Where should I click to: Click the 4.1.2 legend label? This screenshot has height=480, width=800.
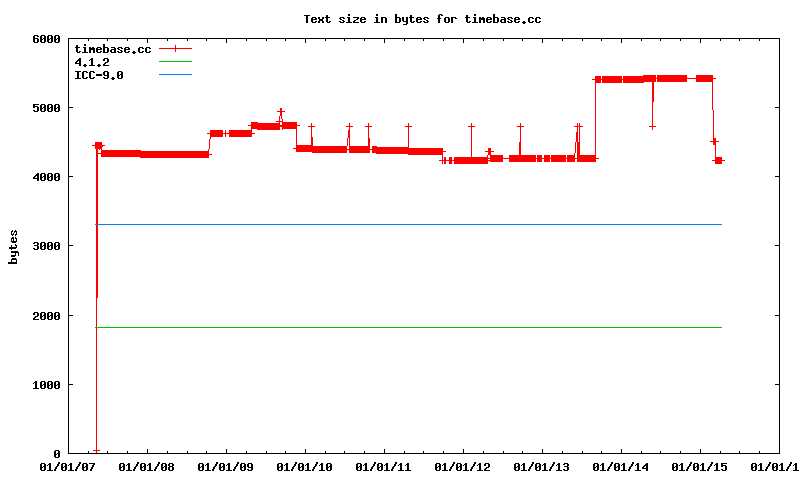(x=91, y=61)
